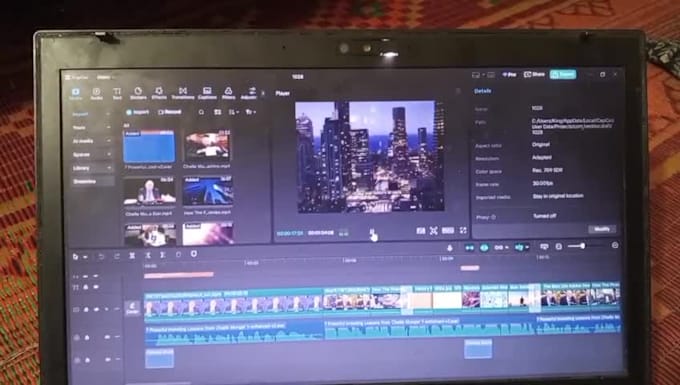Open the Media tab in top toolbar

pos(75,93)
